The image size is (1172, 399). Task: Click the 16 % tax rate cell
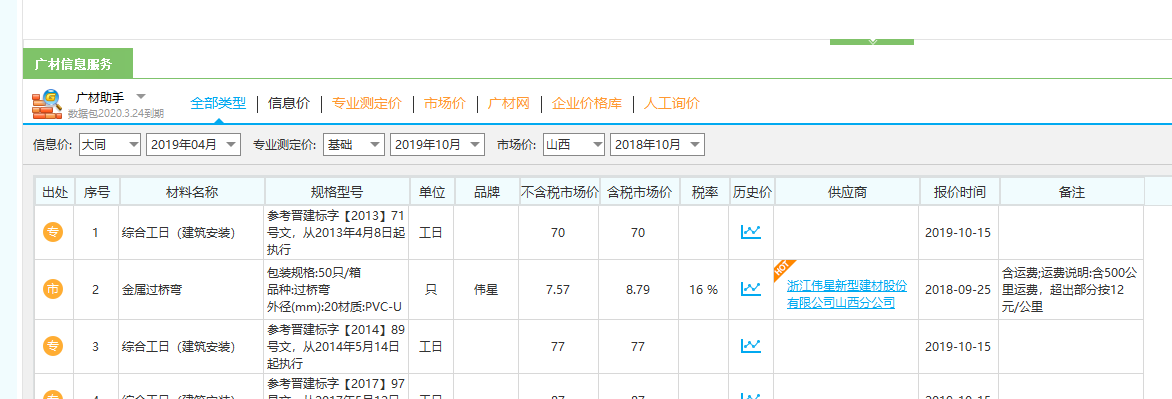click(x=704, y=289)
